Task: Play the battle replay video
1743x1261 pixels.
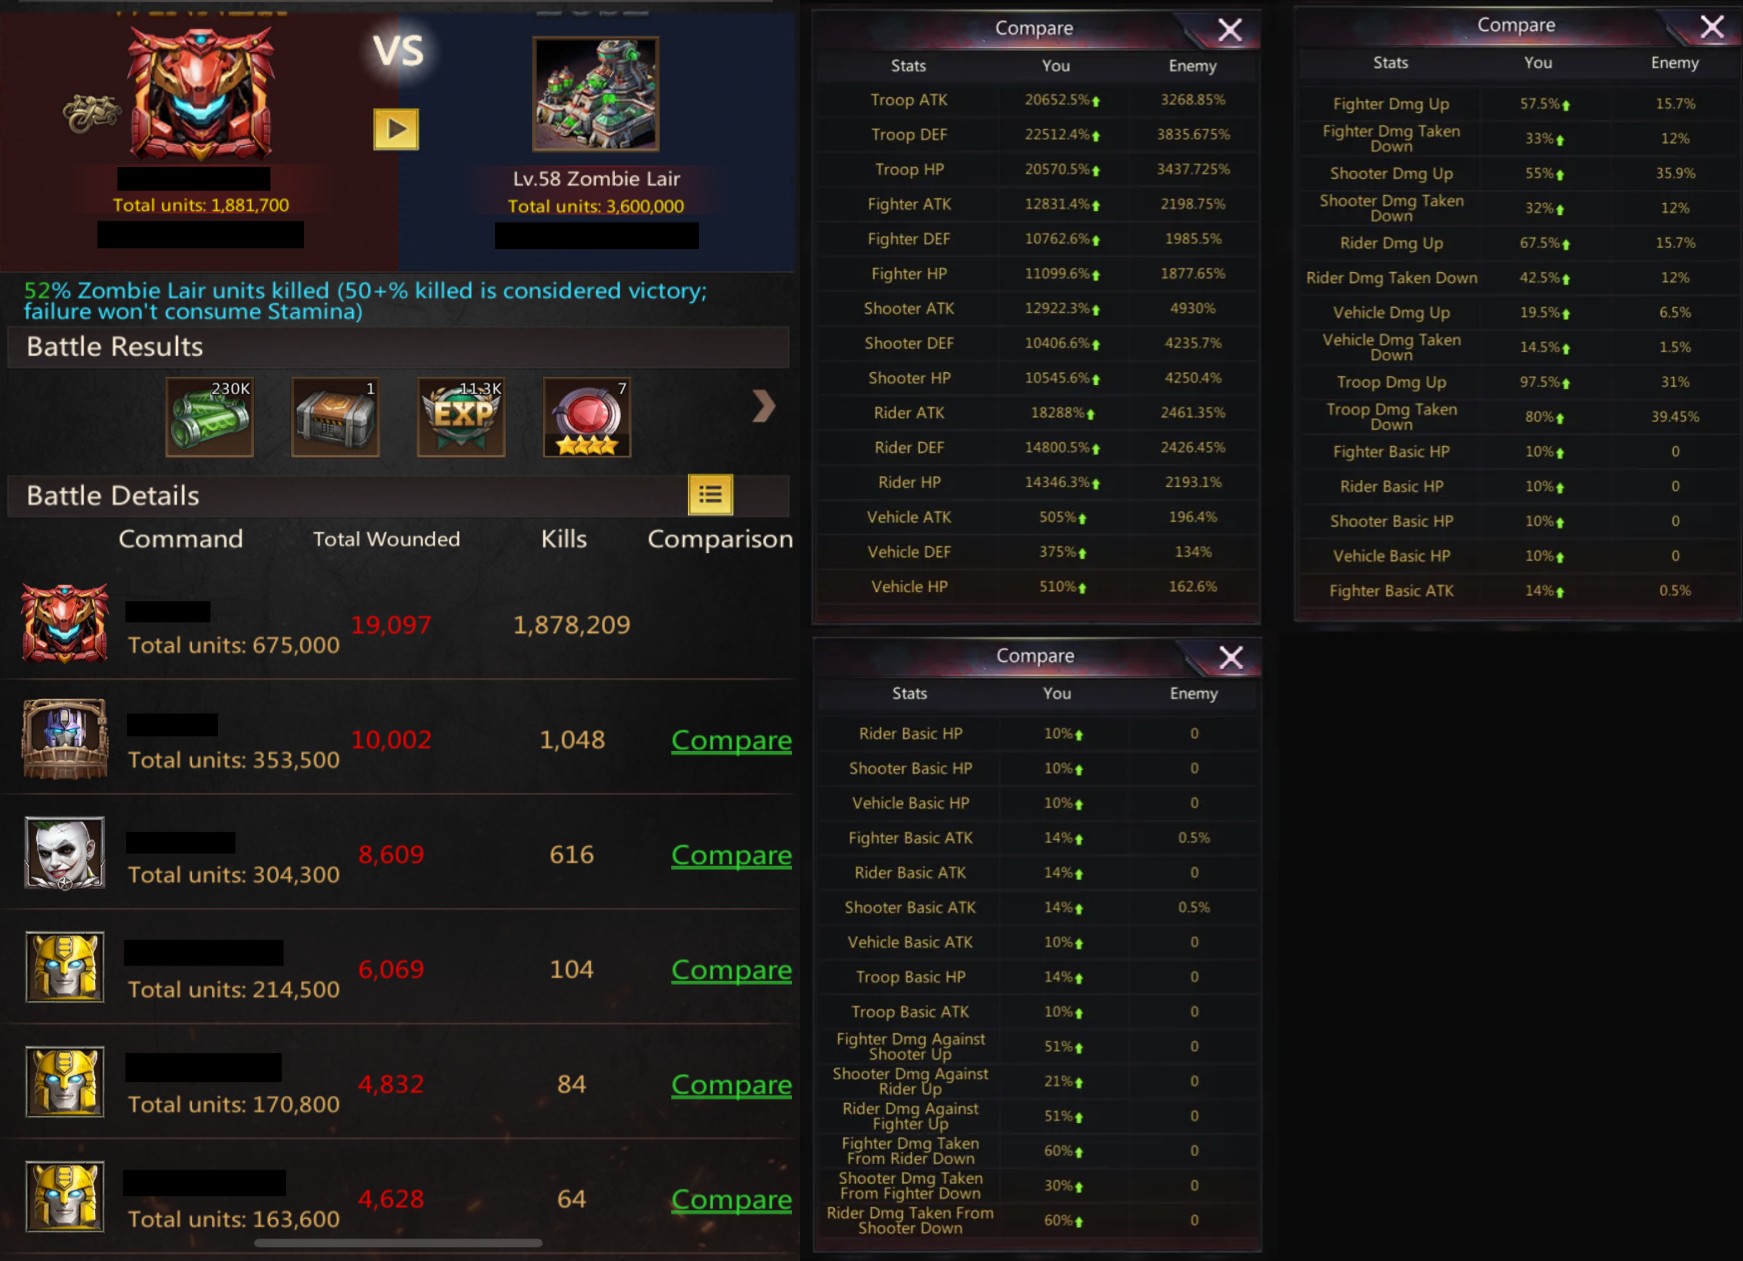Action: click(396, 129)
